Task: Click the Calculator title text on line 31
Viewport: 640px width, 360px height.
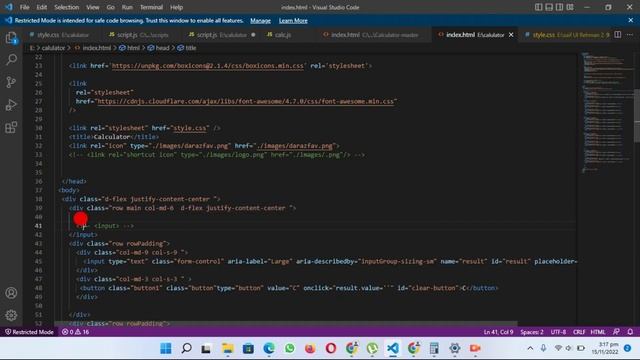Action: pos(111,137)
